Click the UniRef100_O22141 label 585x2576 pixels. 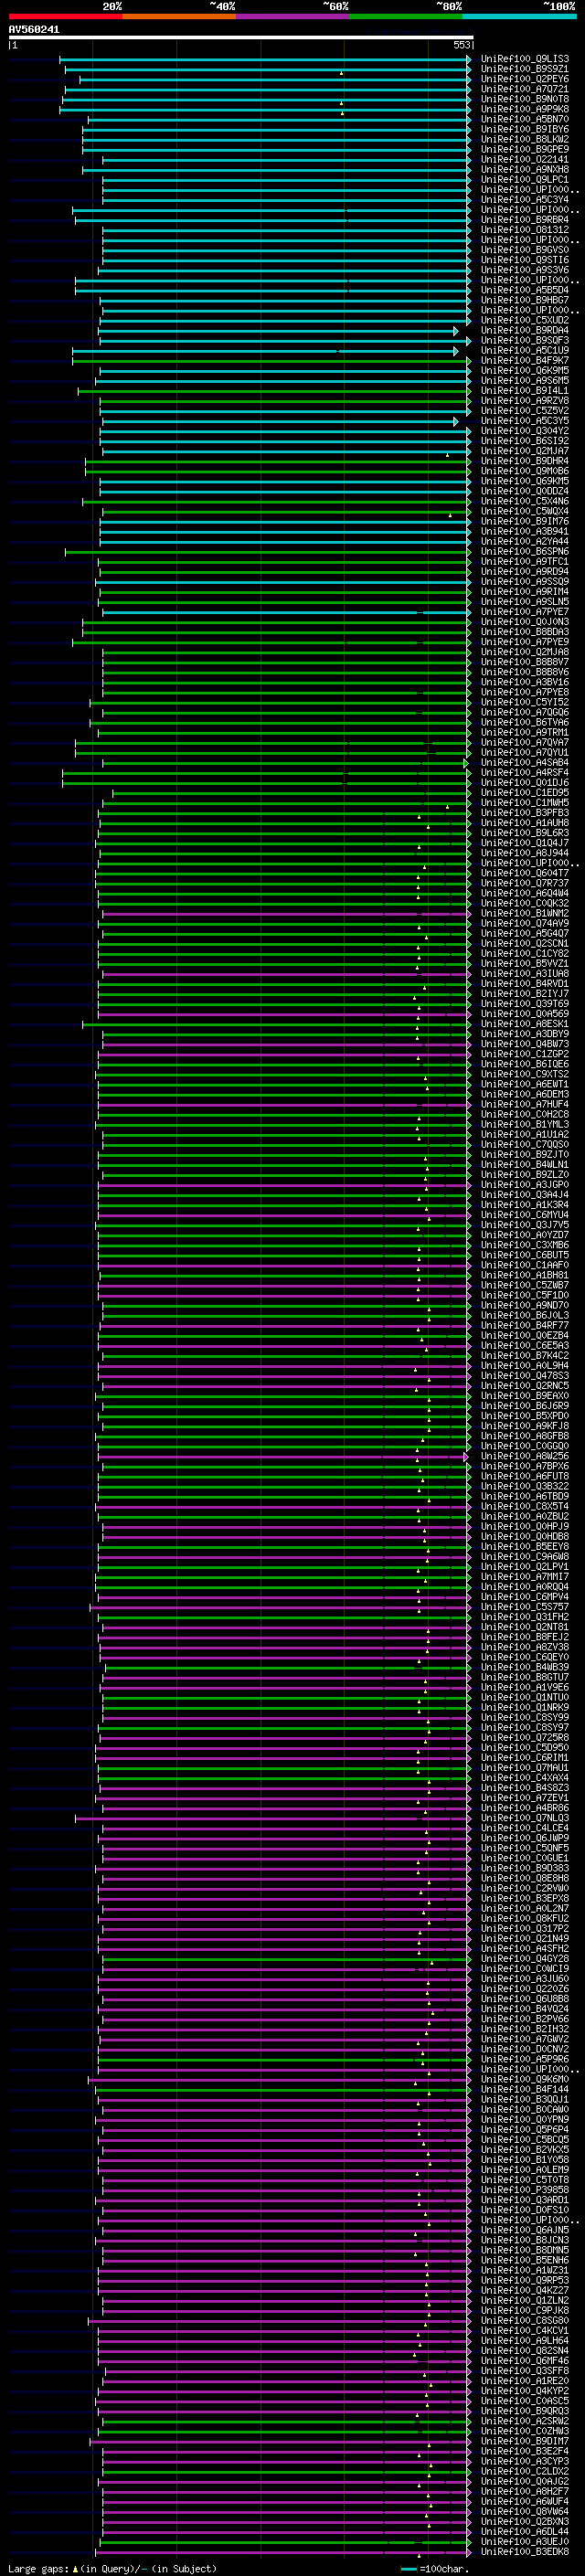pos(525,159)
